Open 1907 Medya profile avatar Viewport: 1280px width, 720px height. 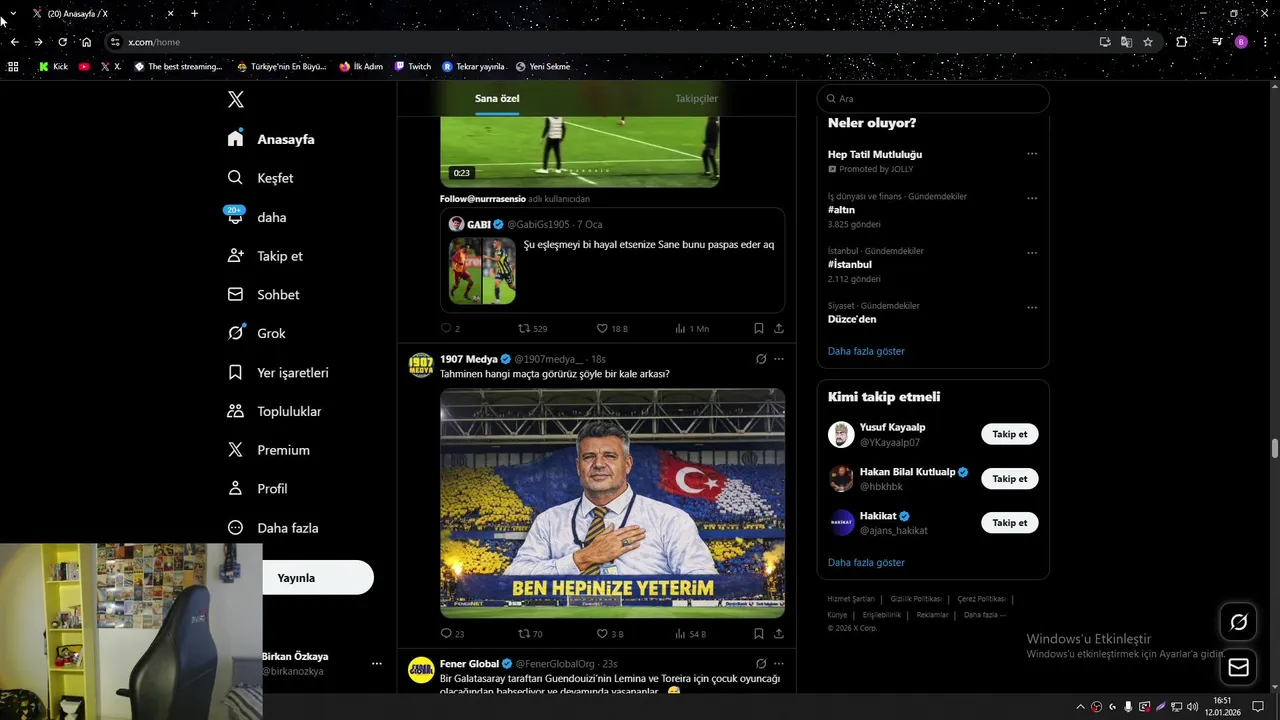(421, 365)
